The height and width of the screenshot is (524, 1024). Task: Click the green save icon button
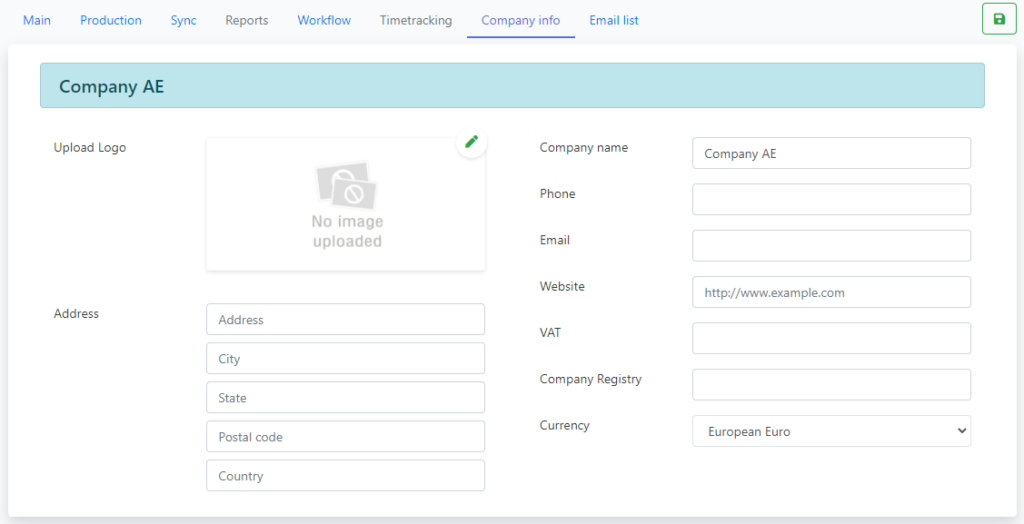pos(998,19)
